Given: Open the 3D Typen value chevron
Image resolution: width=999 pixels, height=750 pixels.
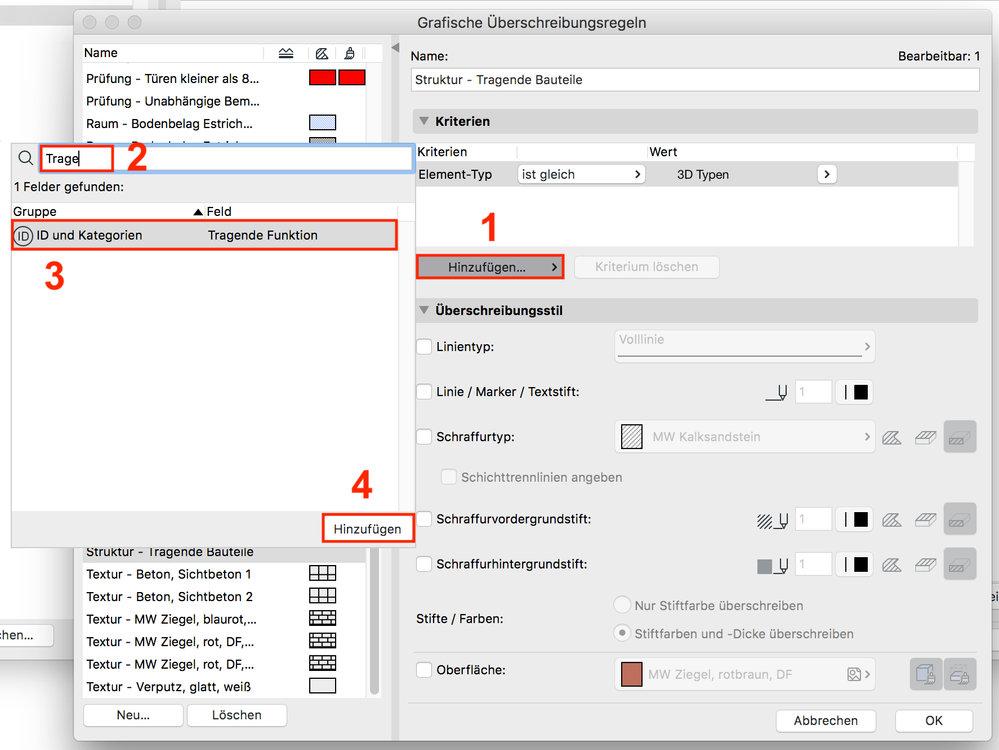Looking at the screenshot, I should (826, 174).
